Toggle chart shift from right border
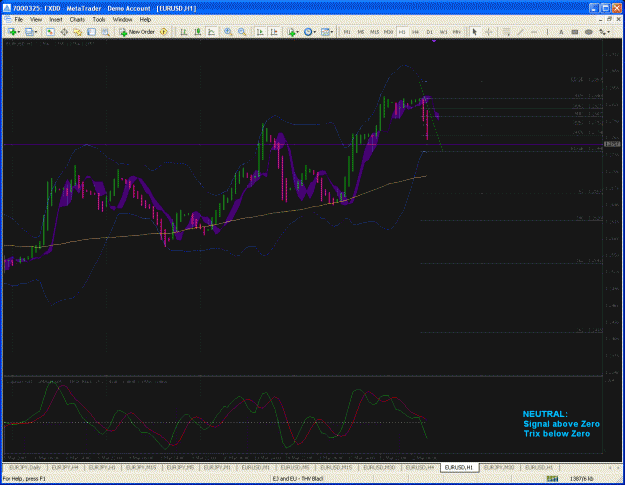625x485 pixels. pos(274,32)
